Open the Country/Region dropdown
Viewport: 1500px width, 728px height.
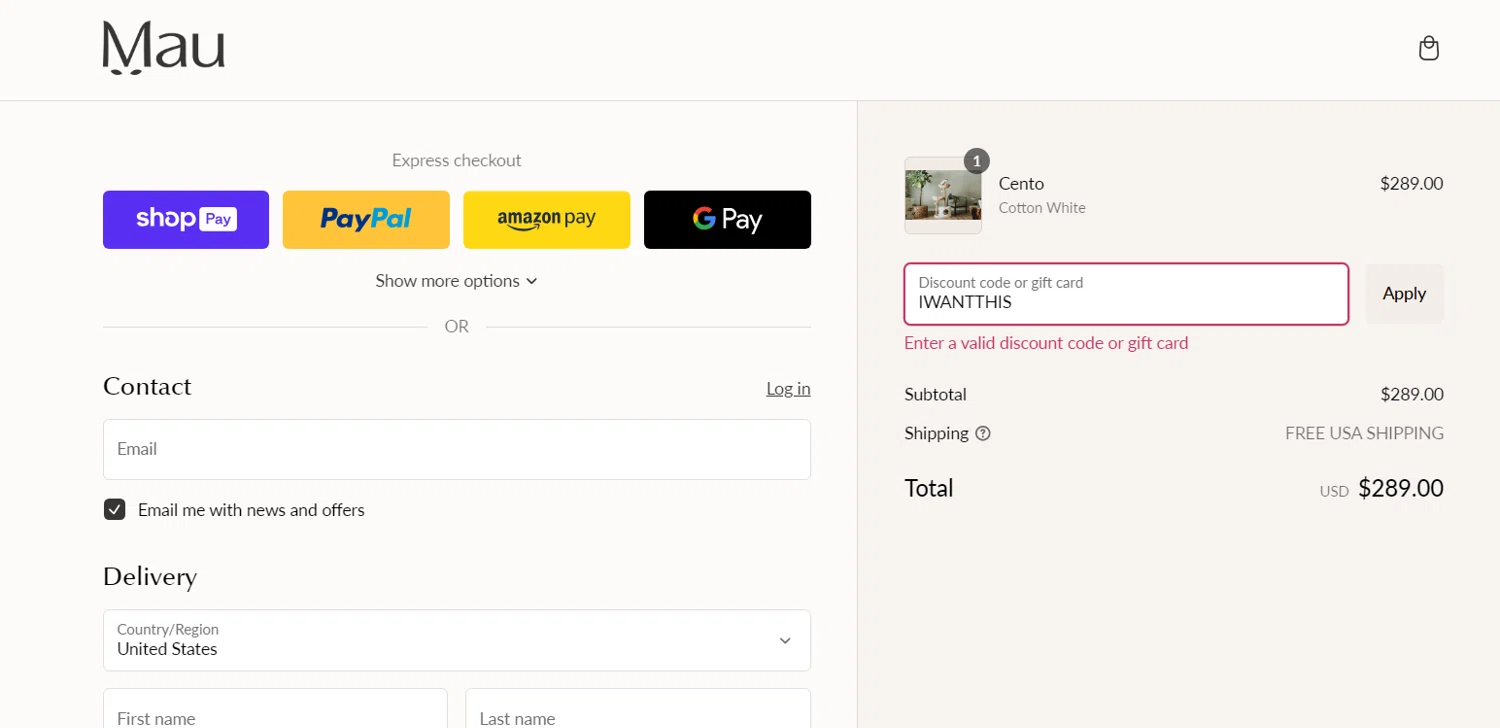click(457, 640)
